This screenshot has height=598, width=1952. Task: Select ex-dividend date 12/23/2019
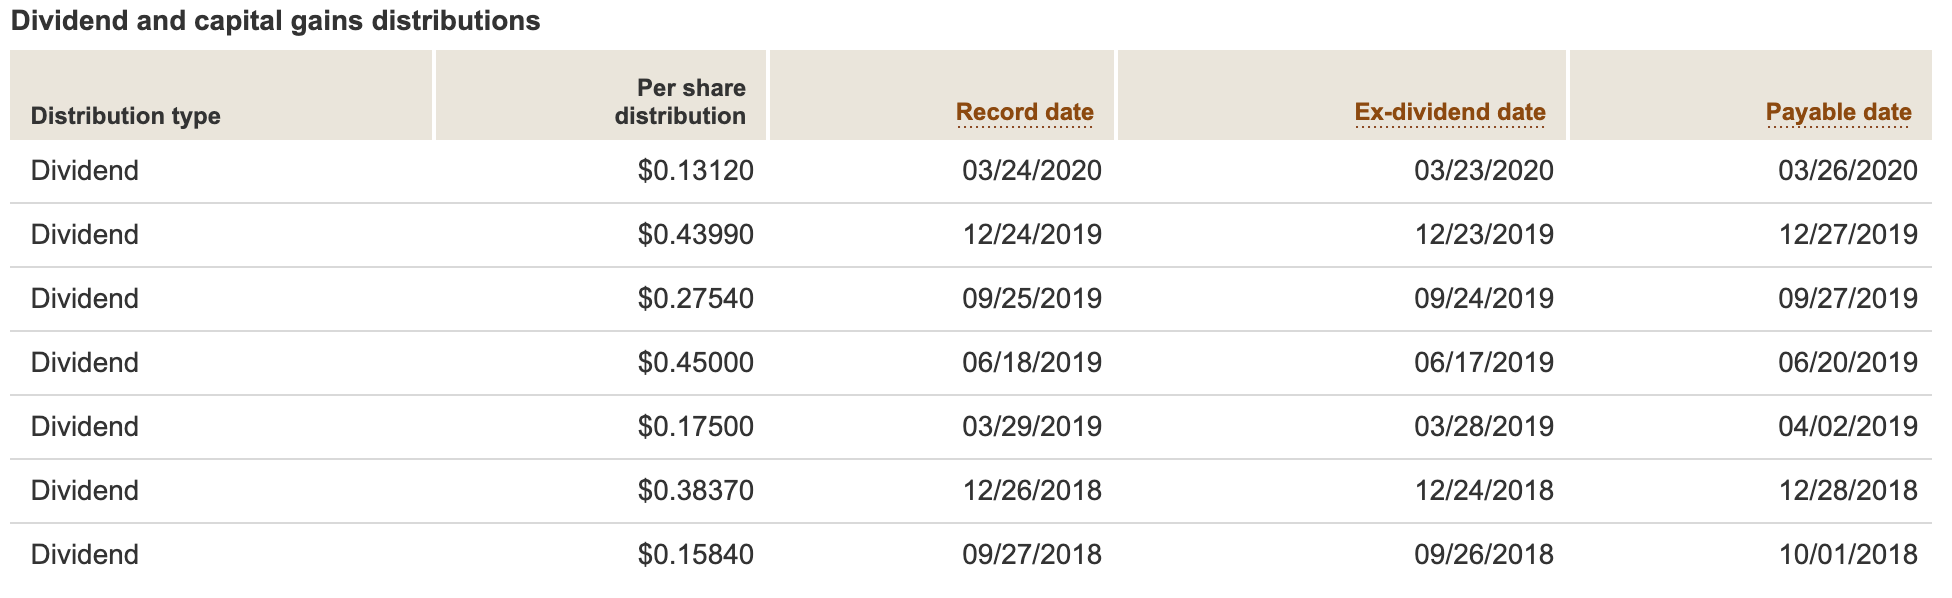pos(1484,235)
